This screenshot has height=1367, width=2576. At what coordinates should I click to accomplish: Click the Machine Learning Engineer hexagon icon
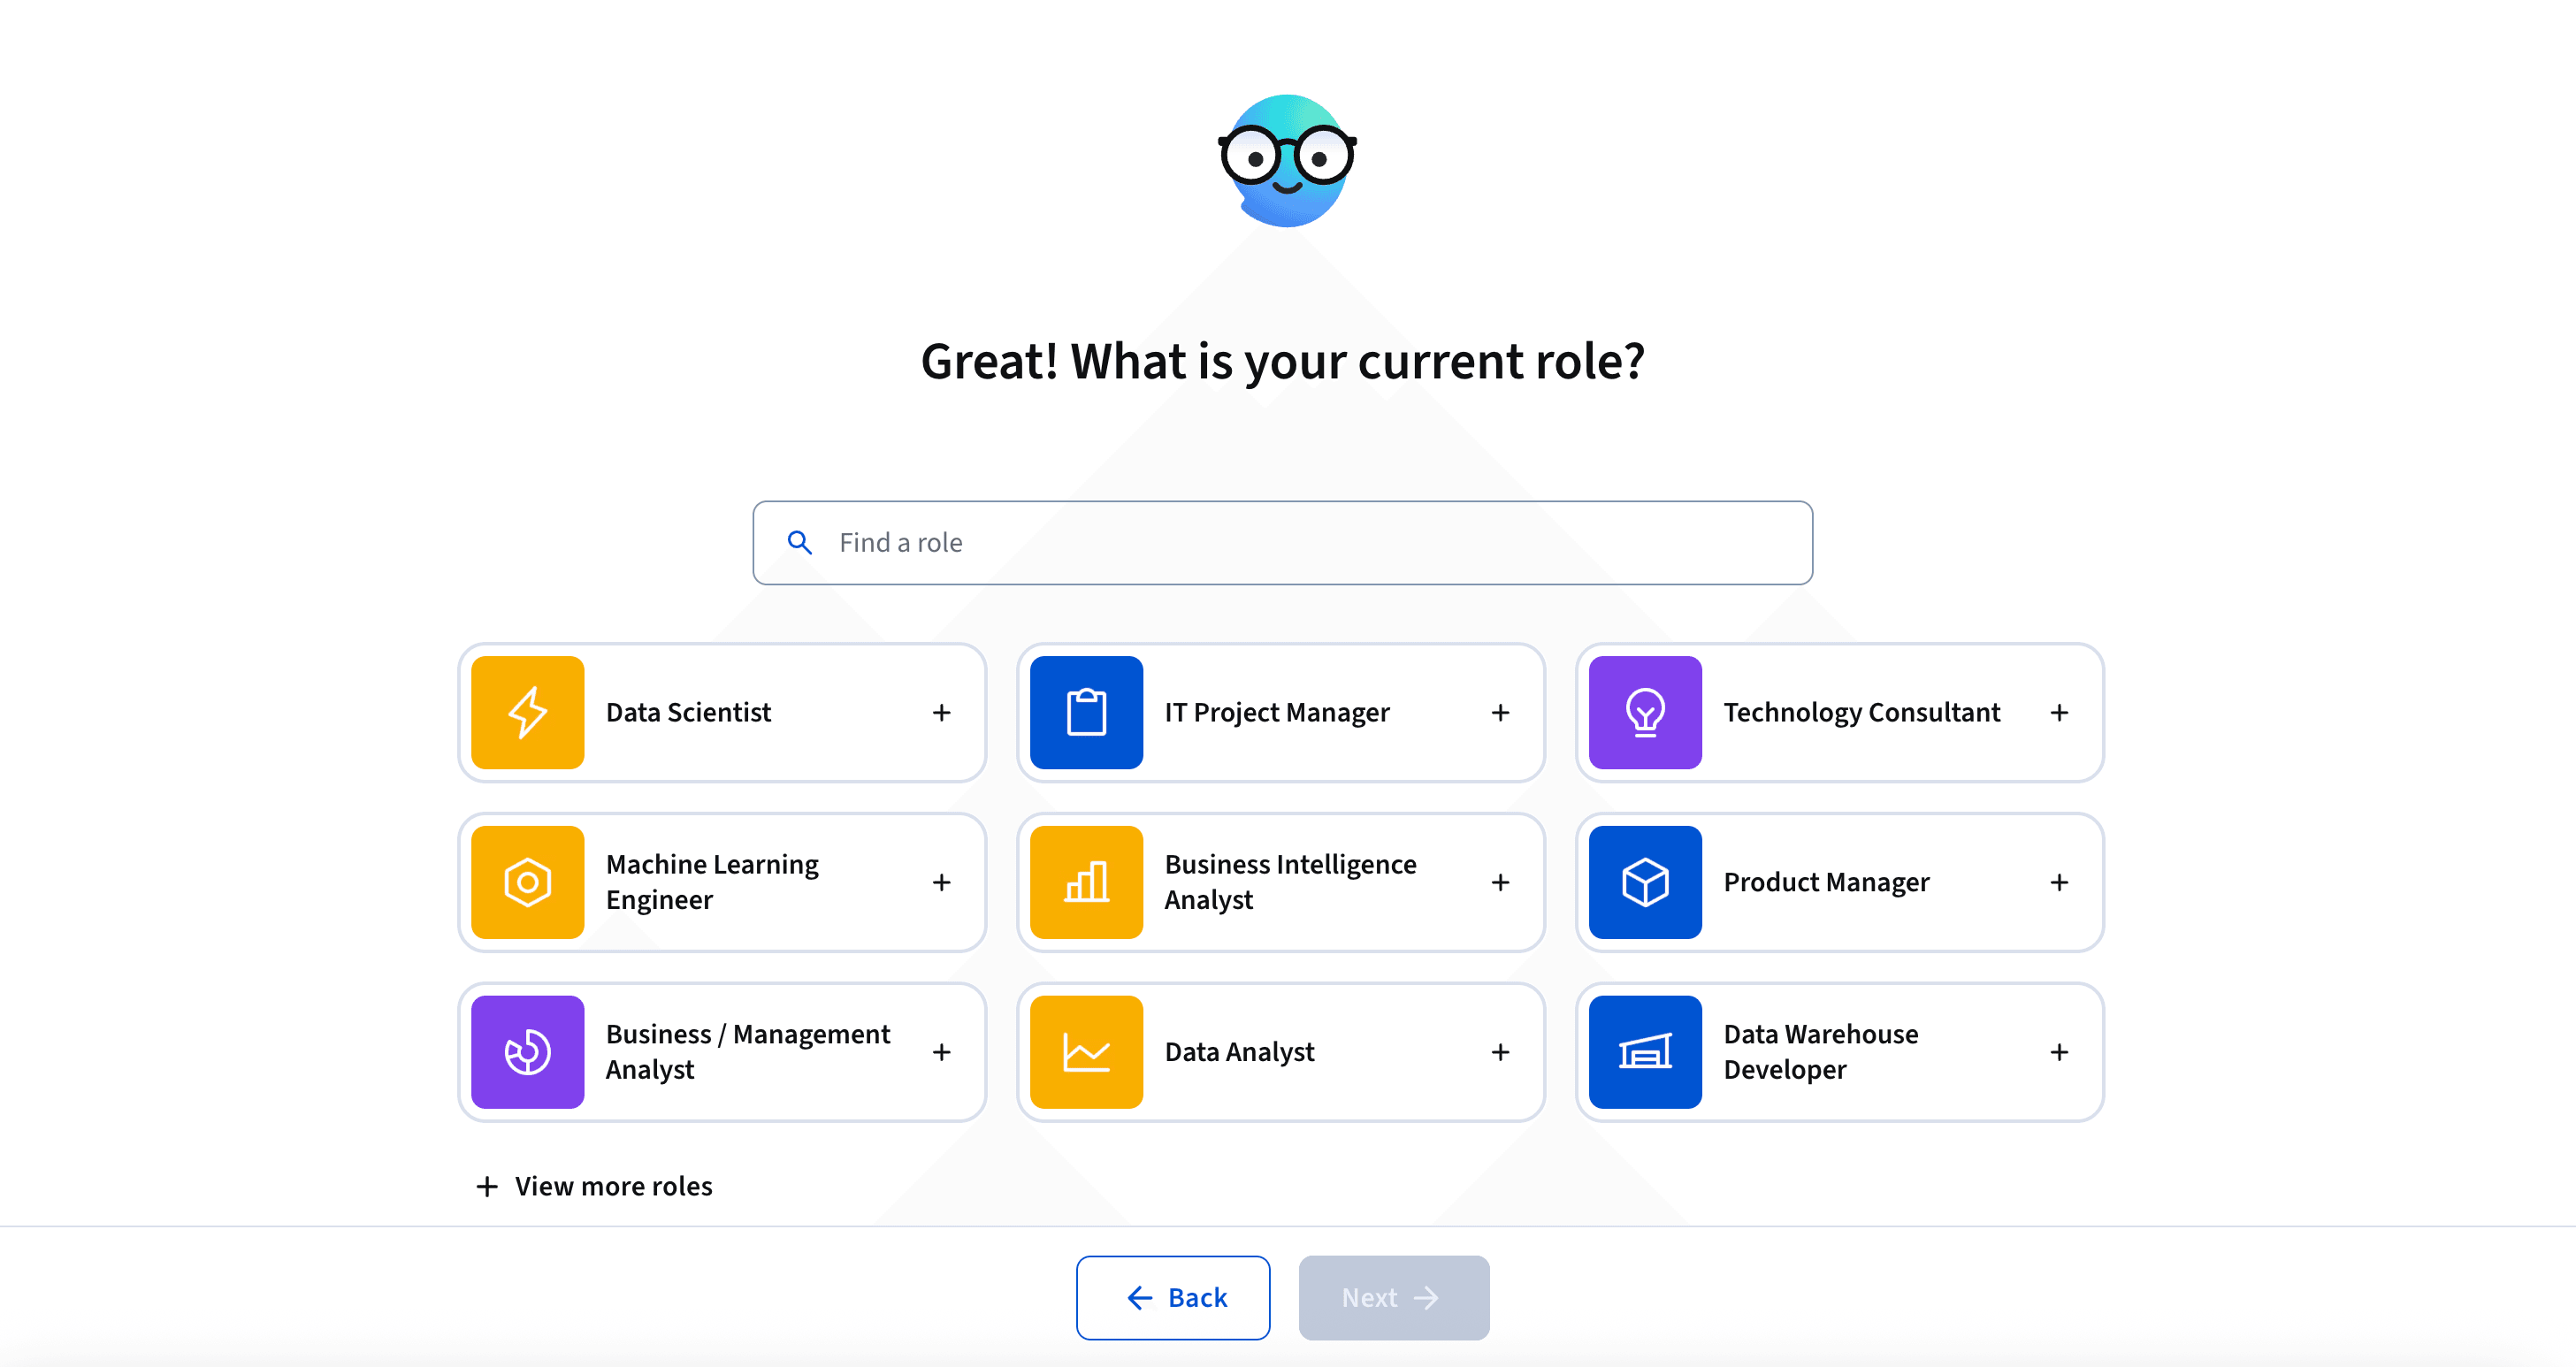pos(527,882)
